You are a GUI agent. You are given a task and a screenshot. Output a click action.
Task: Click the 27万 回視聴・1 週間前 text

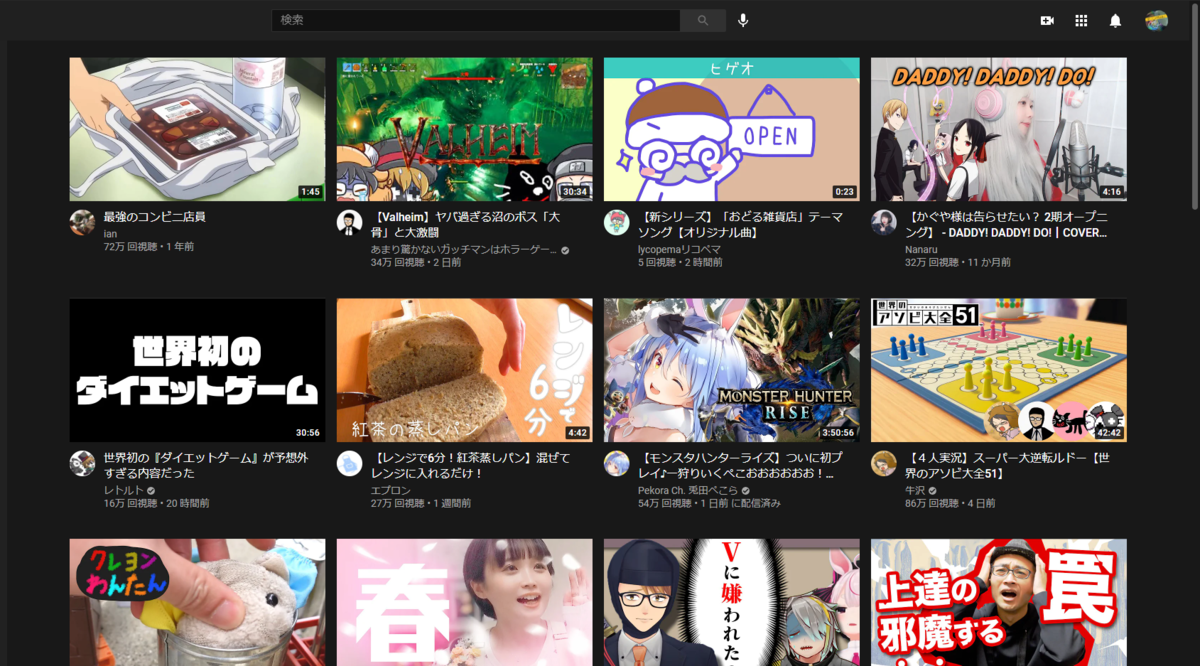coord(421,503)
